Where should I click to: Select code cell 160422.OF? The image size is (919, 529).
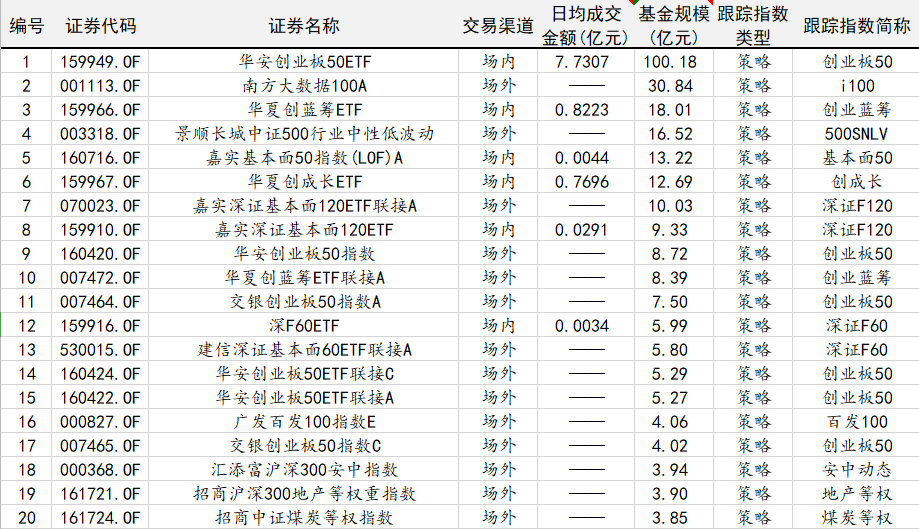tap(100, 398)
